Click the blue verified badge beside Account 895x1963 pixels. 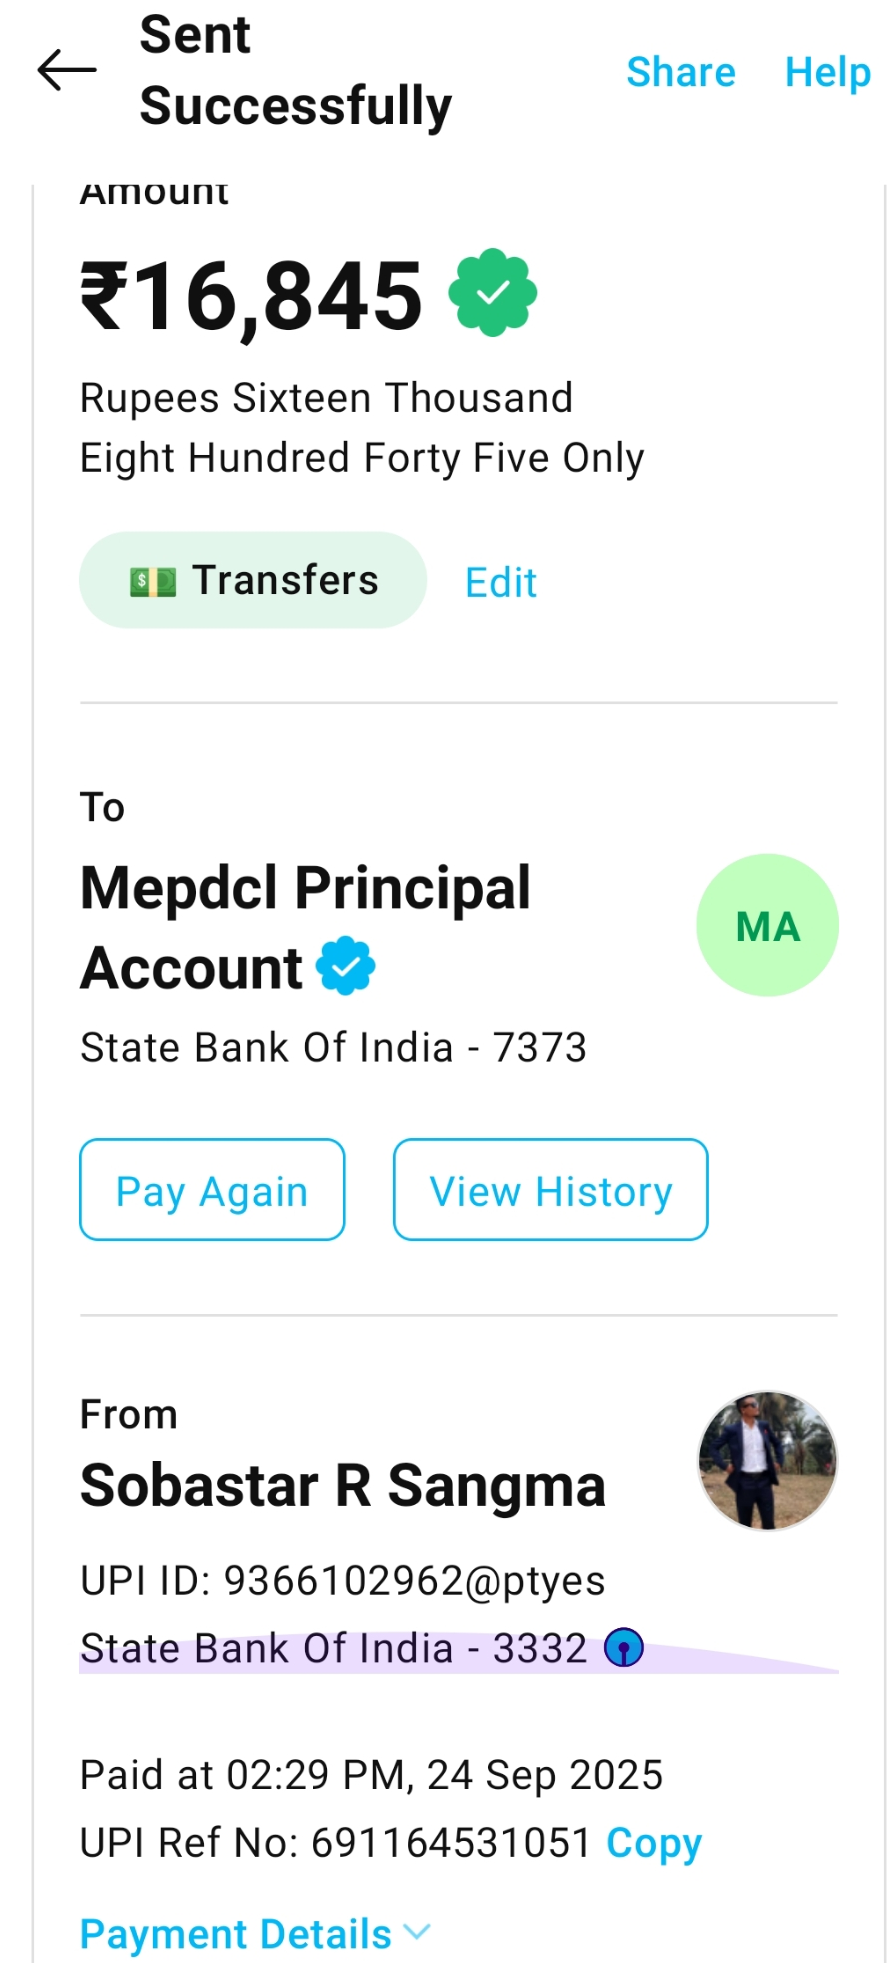click(x=346, y=966)
